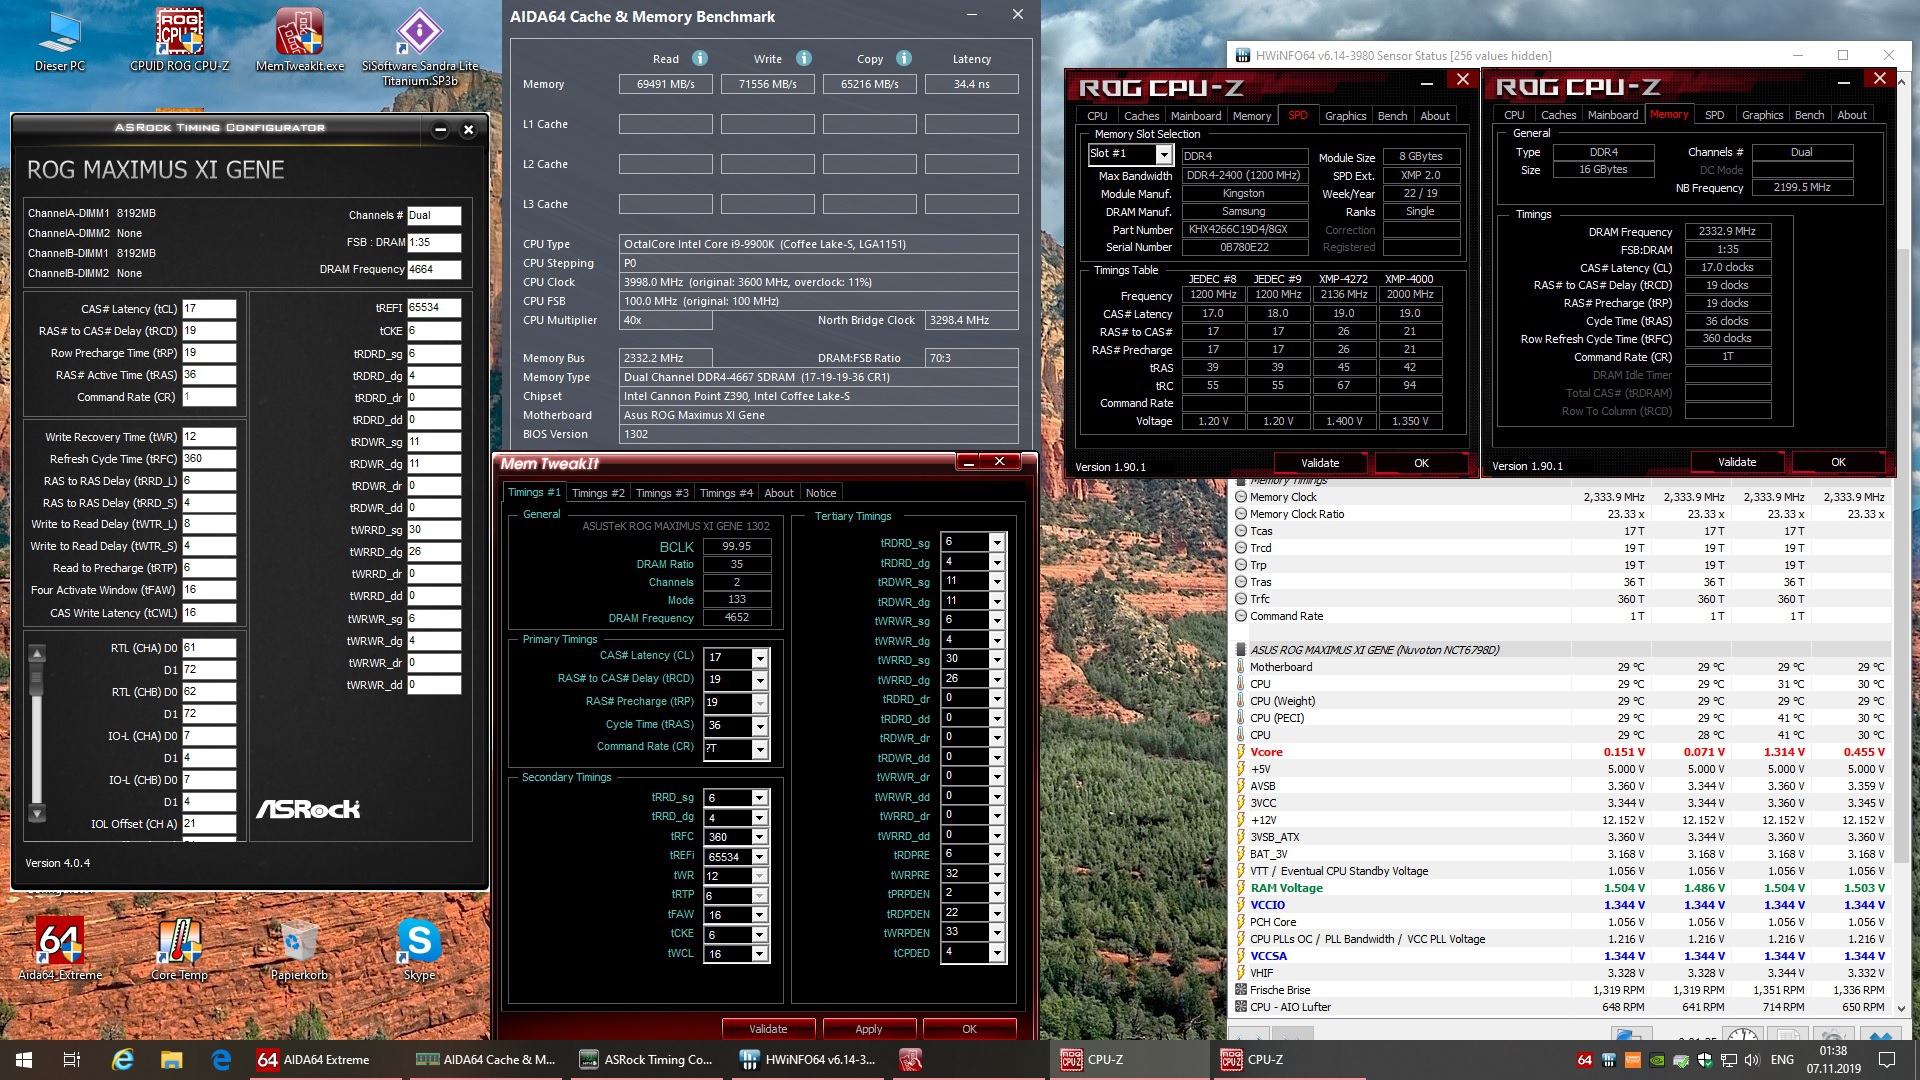Expand the tREFI dropdown in Secondary Timings
This screenshot has width=1920, height=1080.
[760, 857]
